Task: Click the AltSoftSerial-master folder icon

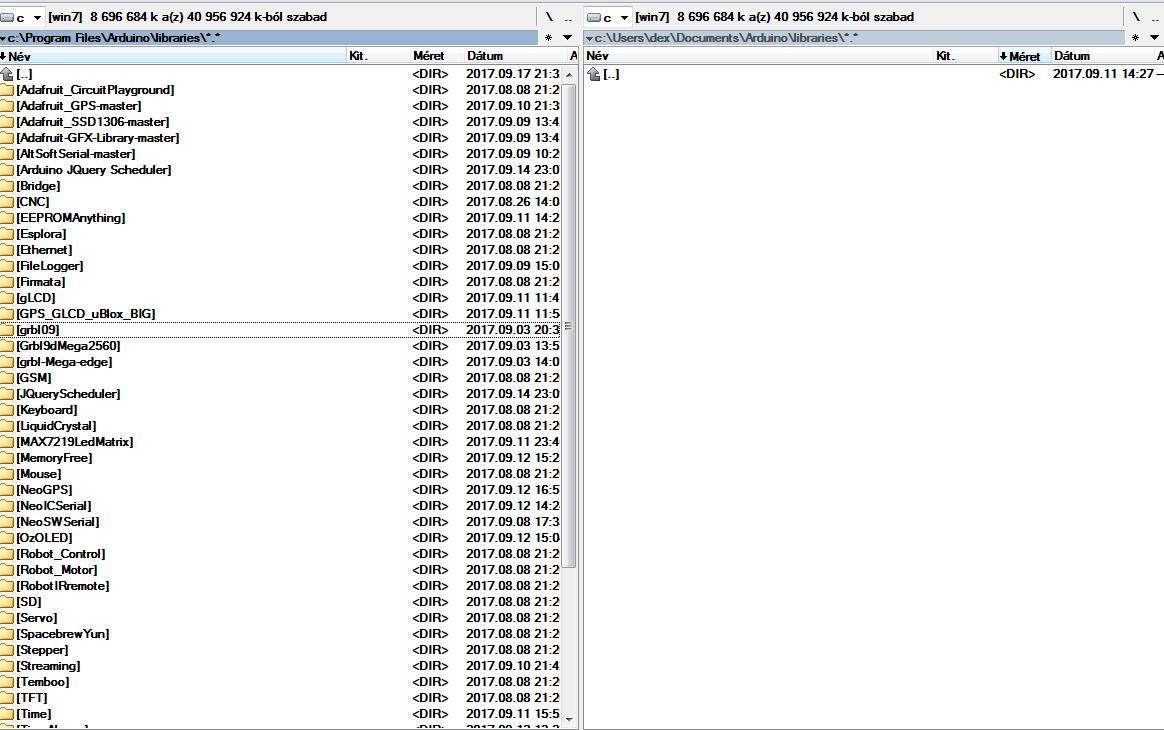Action: click(7, 154)
